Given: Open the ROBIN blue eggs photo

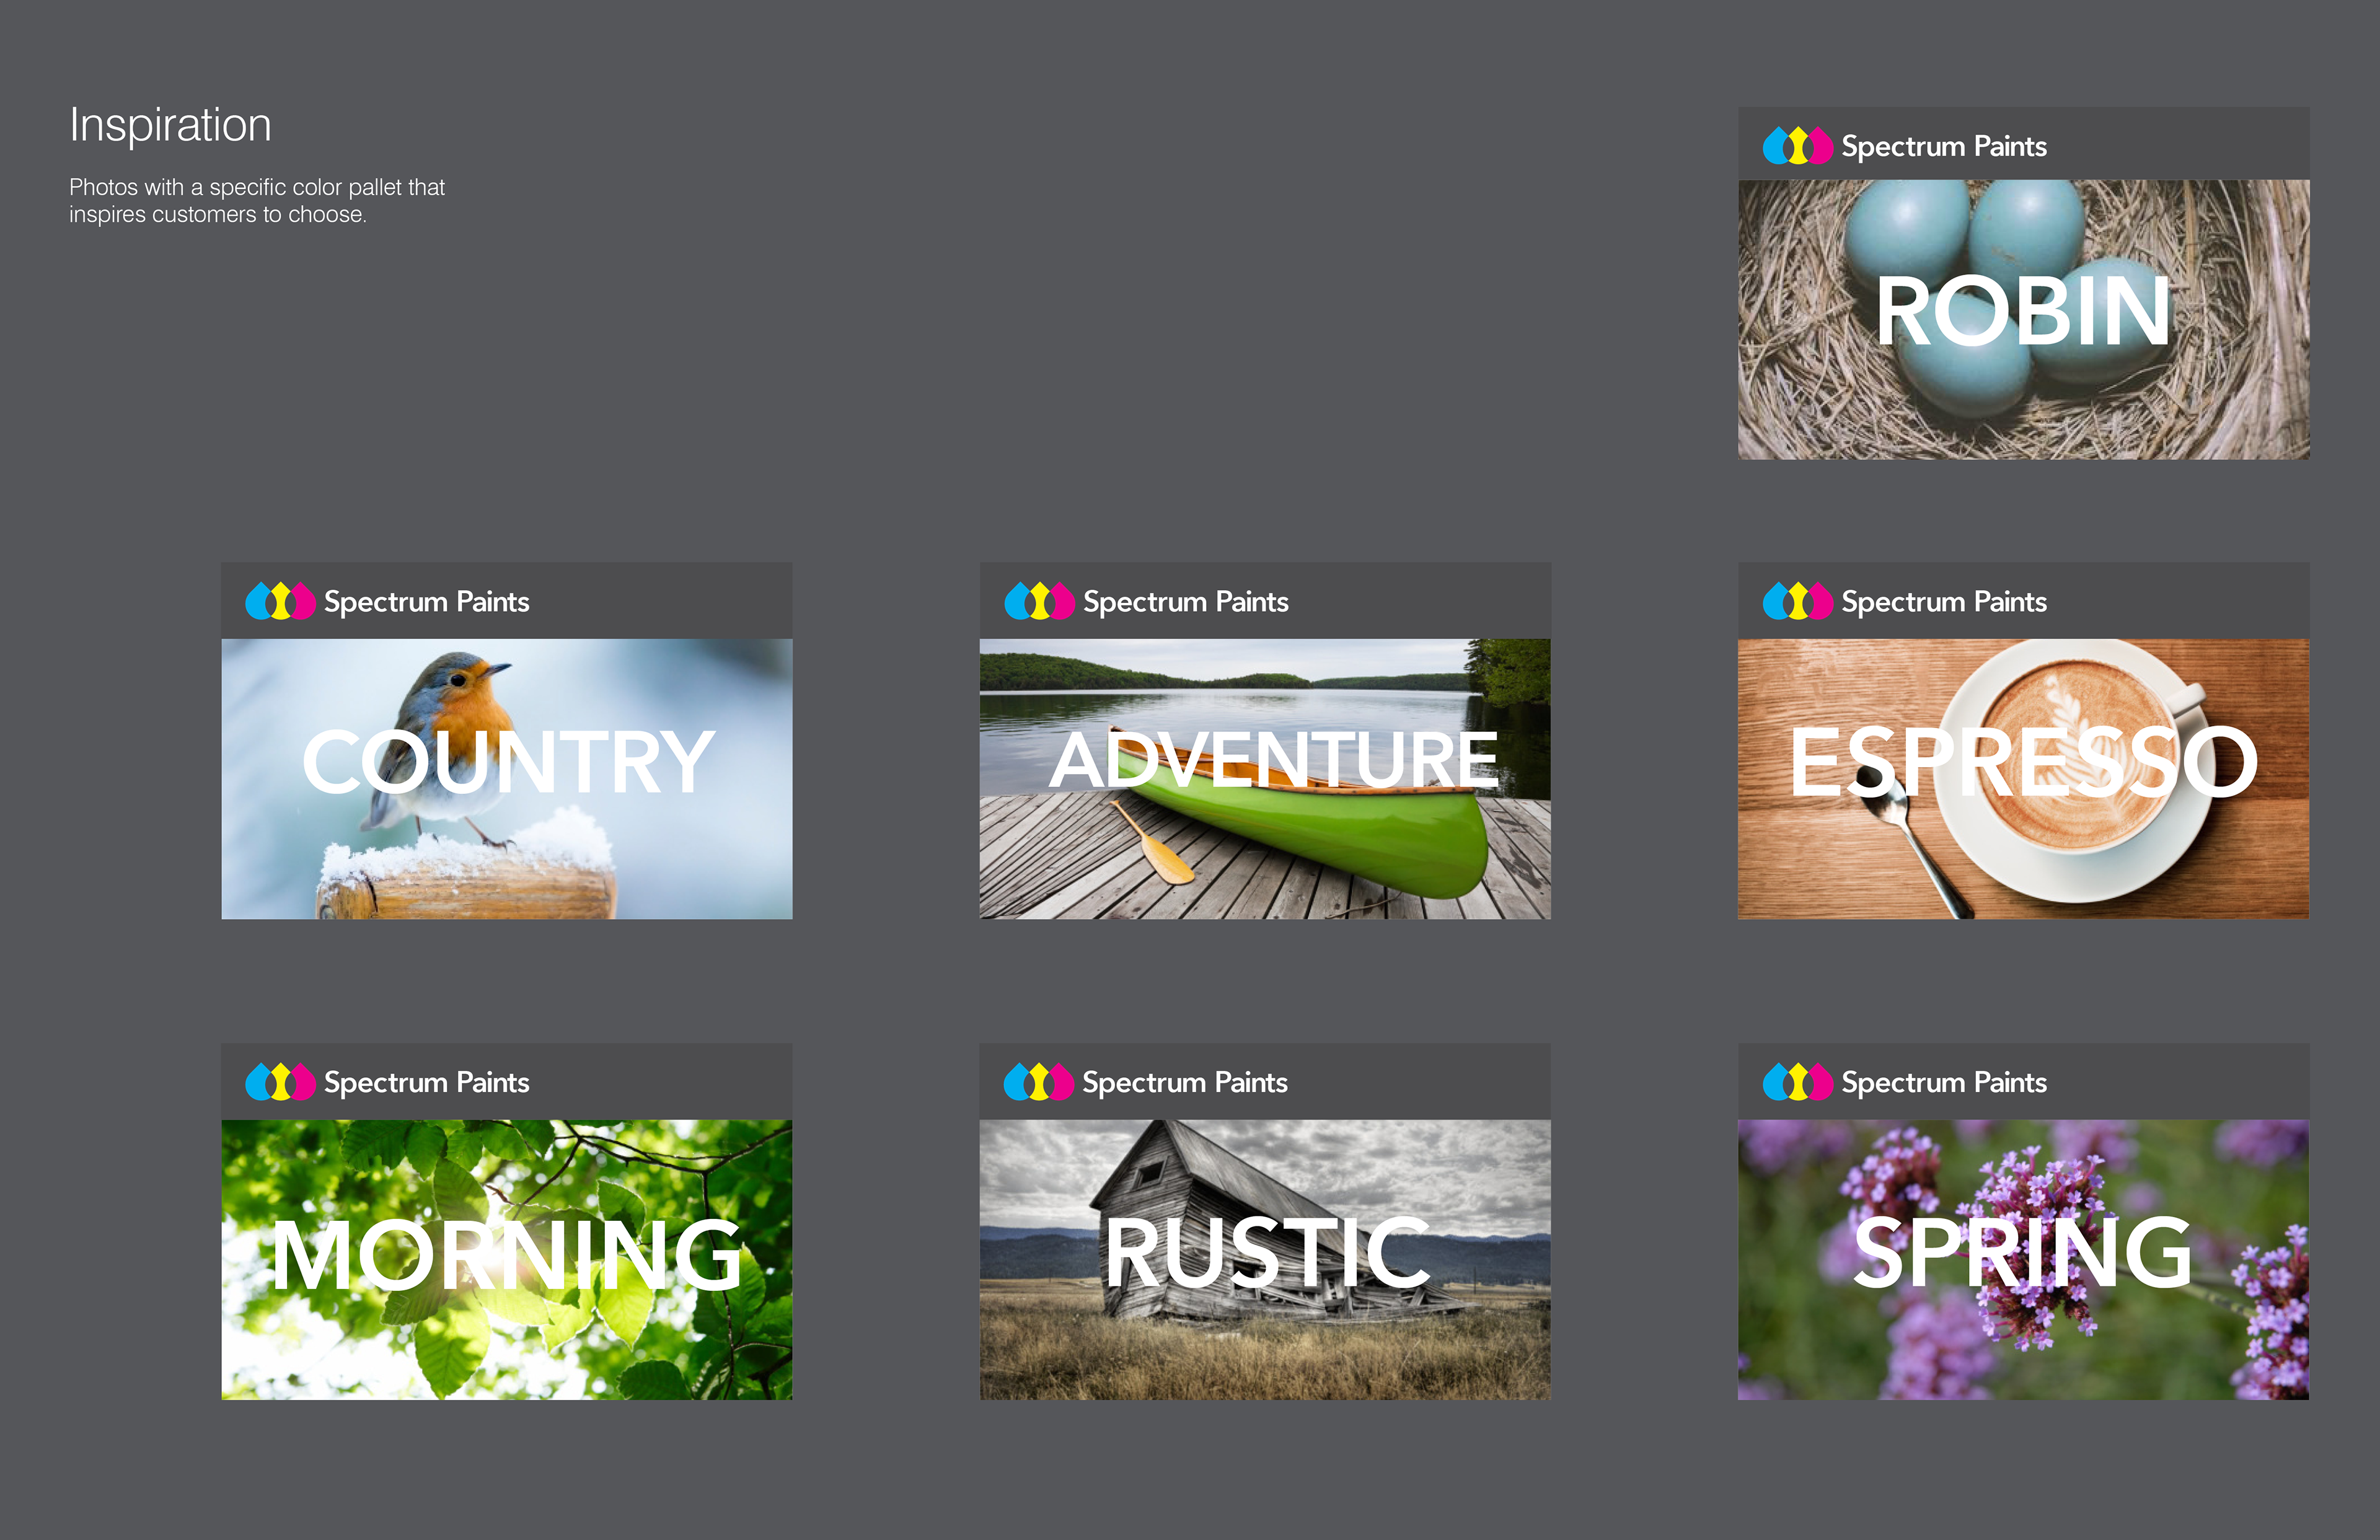Looking at the screenshot, I should [2023, 320].
